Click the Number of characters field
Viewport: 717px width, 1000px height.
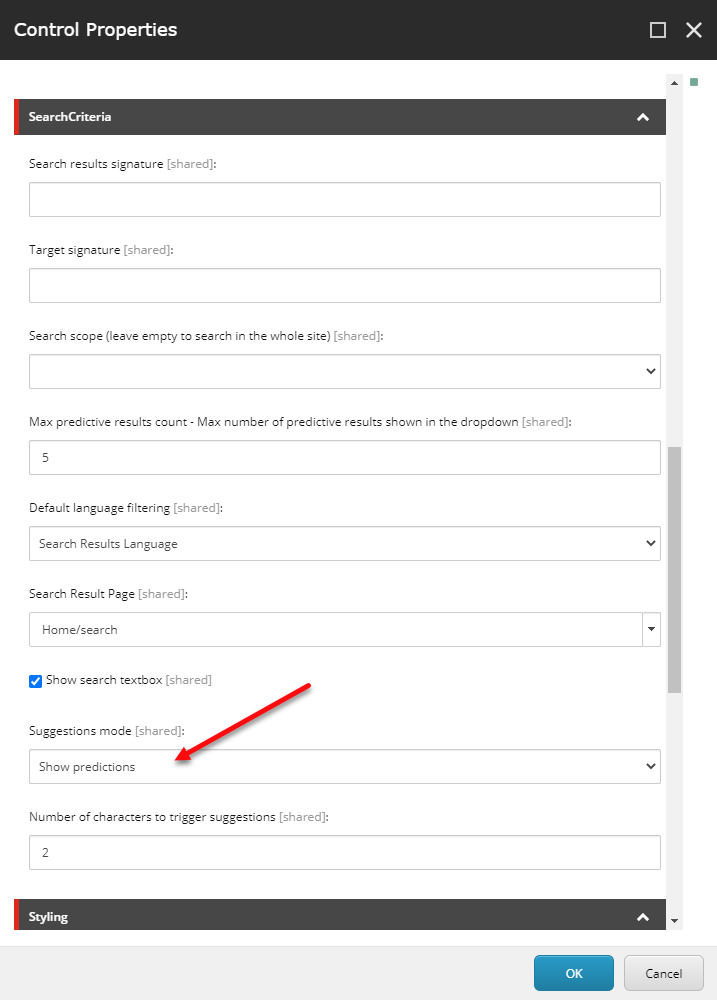(344, 853)
